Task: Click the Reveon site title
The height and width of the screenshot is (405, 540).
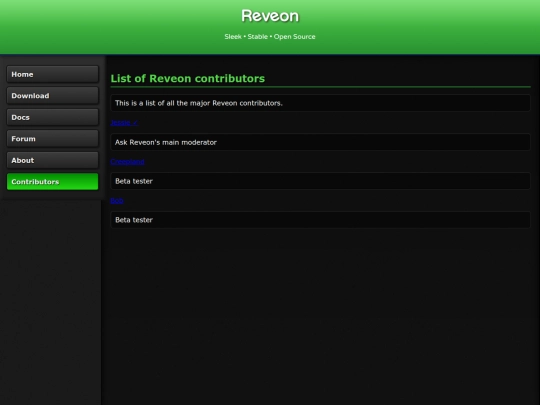Action: tap(270, 16)
